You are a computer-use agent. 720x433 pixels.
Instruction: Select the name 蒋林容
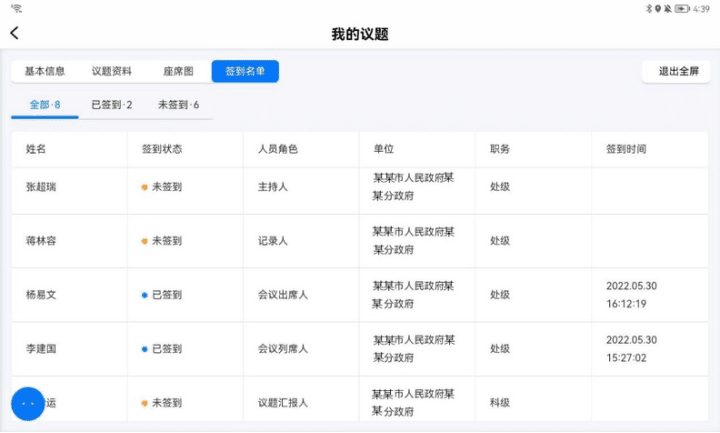pos(41,241)
